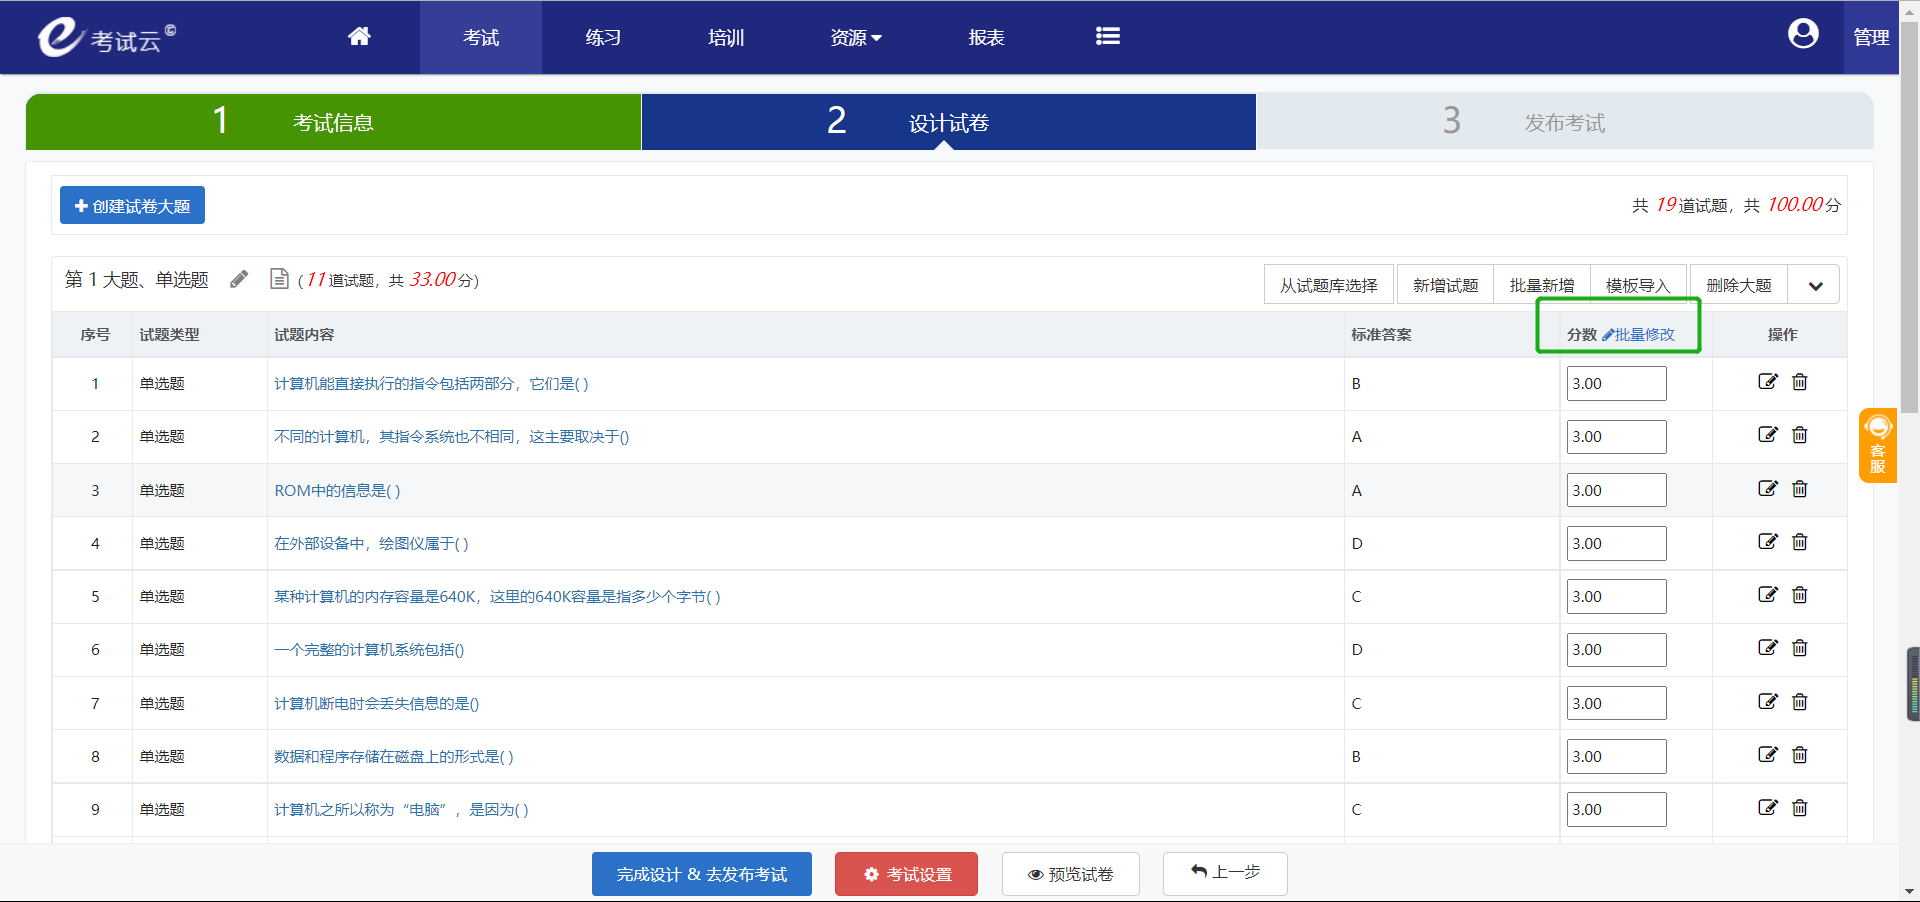Edit section 1 title with pencil icon

pos(239,279)
